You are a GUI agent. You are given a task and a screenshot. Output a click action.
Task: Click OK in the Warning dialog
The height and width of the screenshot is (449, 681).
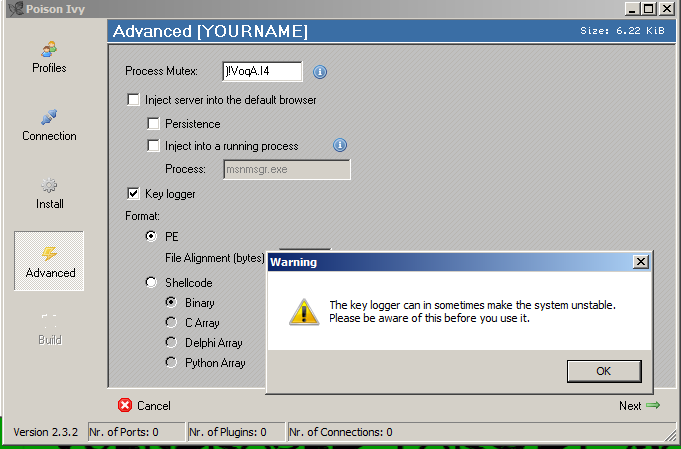(x=604, y=371)
